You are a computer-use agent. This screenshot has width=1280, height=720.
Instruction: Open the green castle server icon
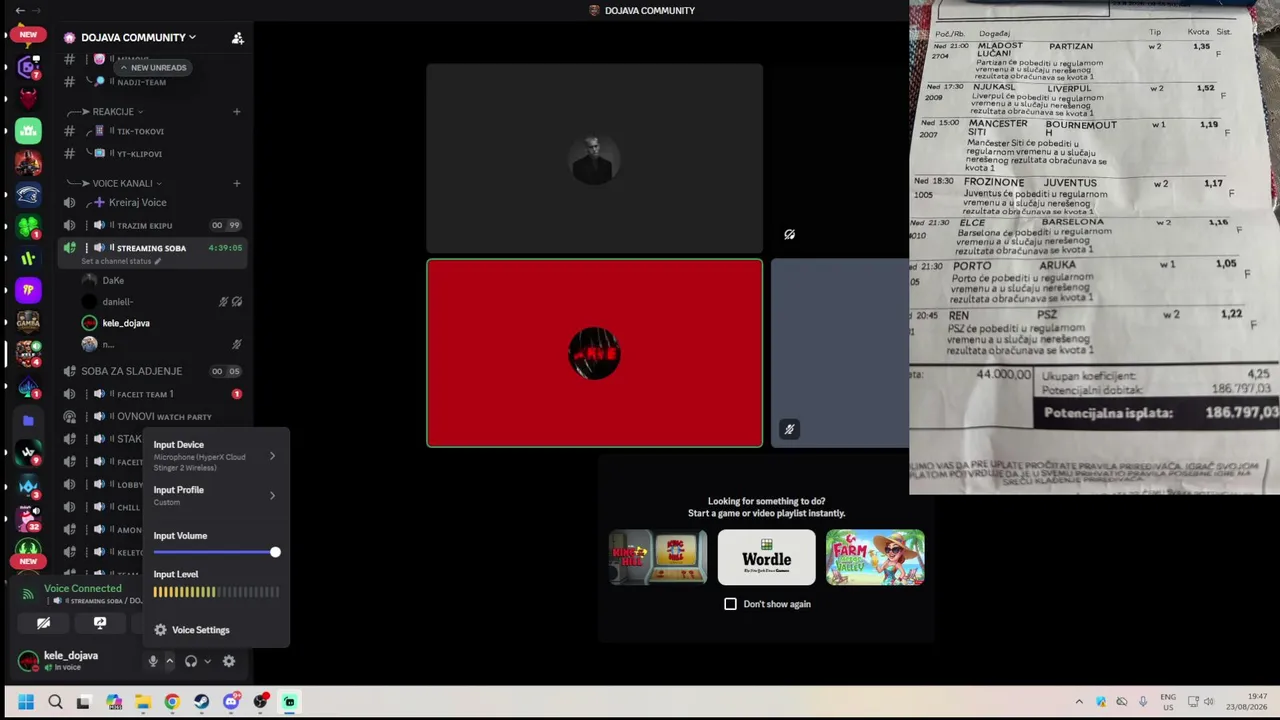pos(28,131)
